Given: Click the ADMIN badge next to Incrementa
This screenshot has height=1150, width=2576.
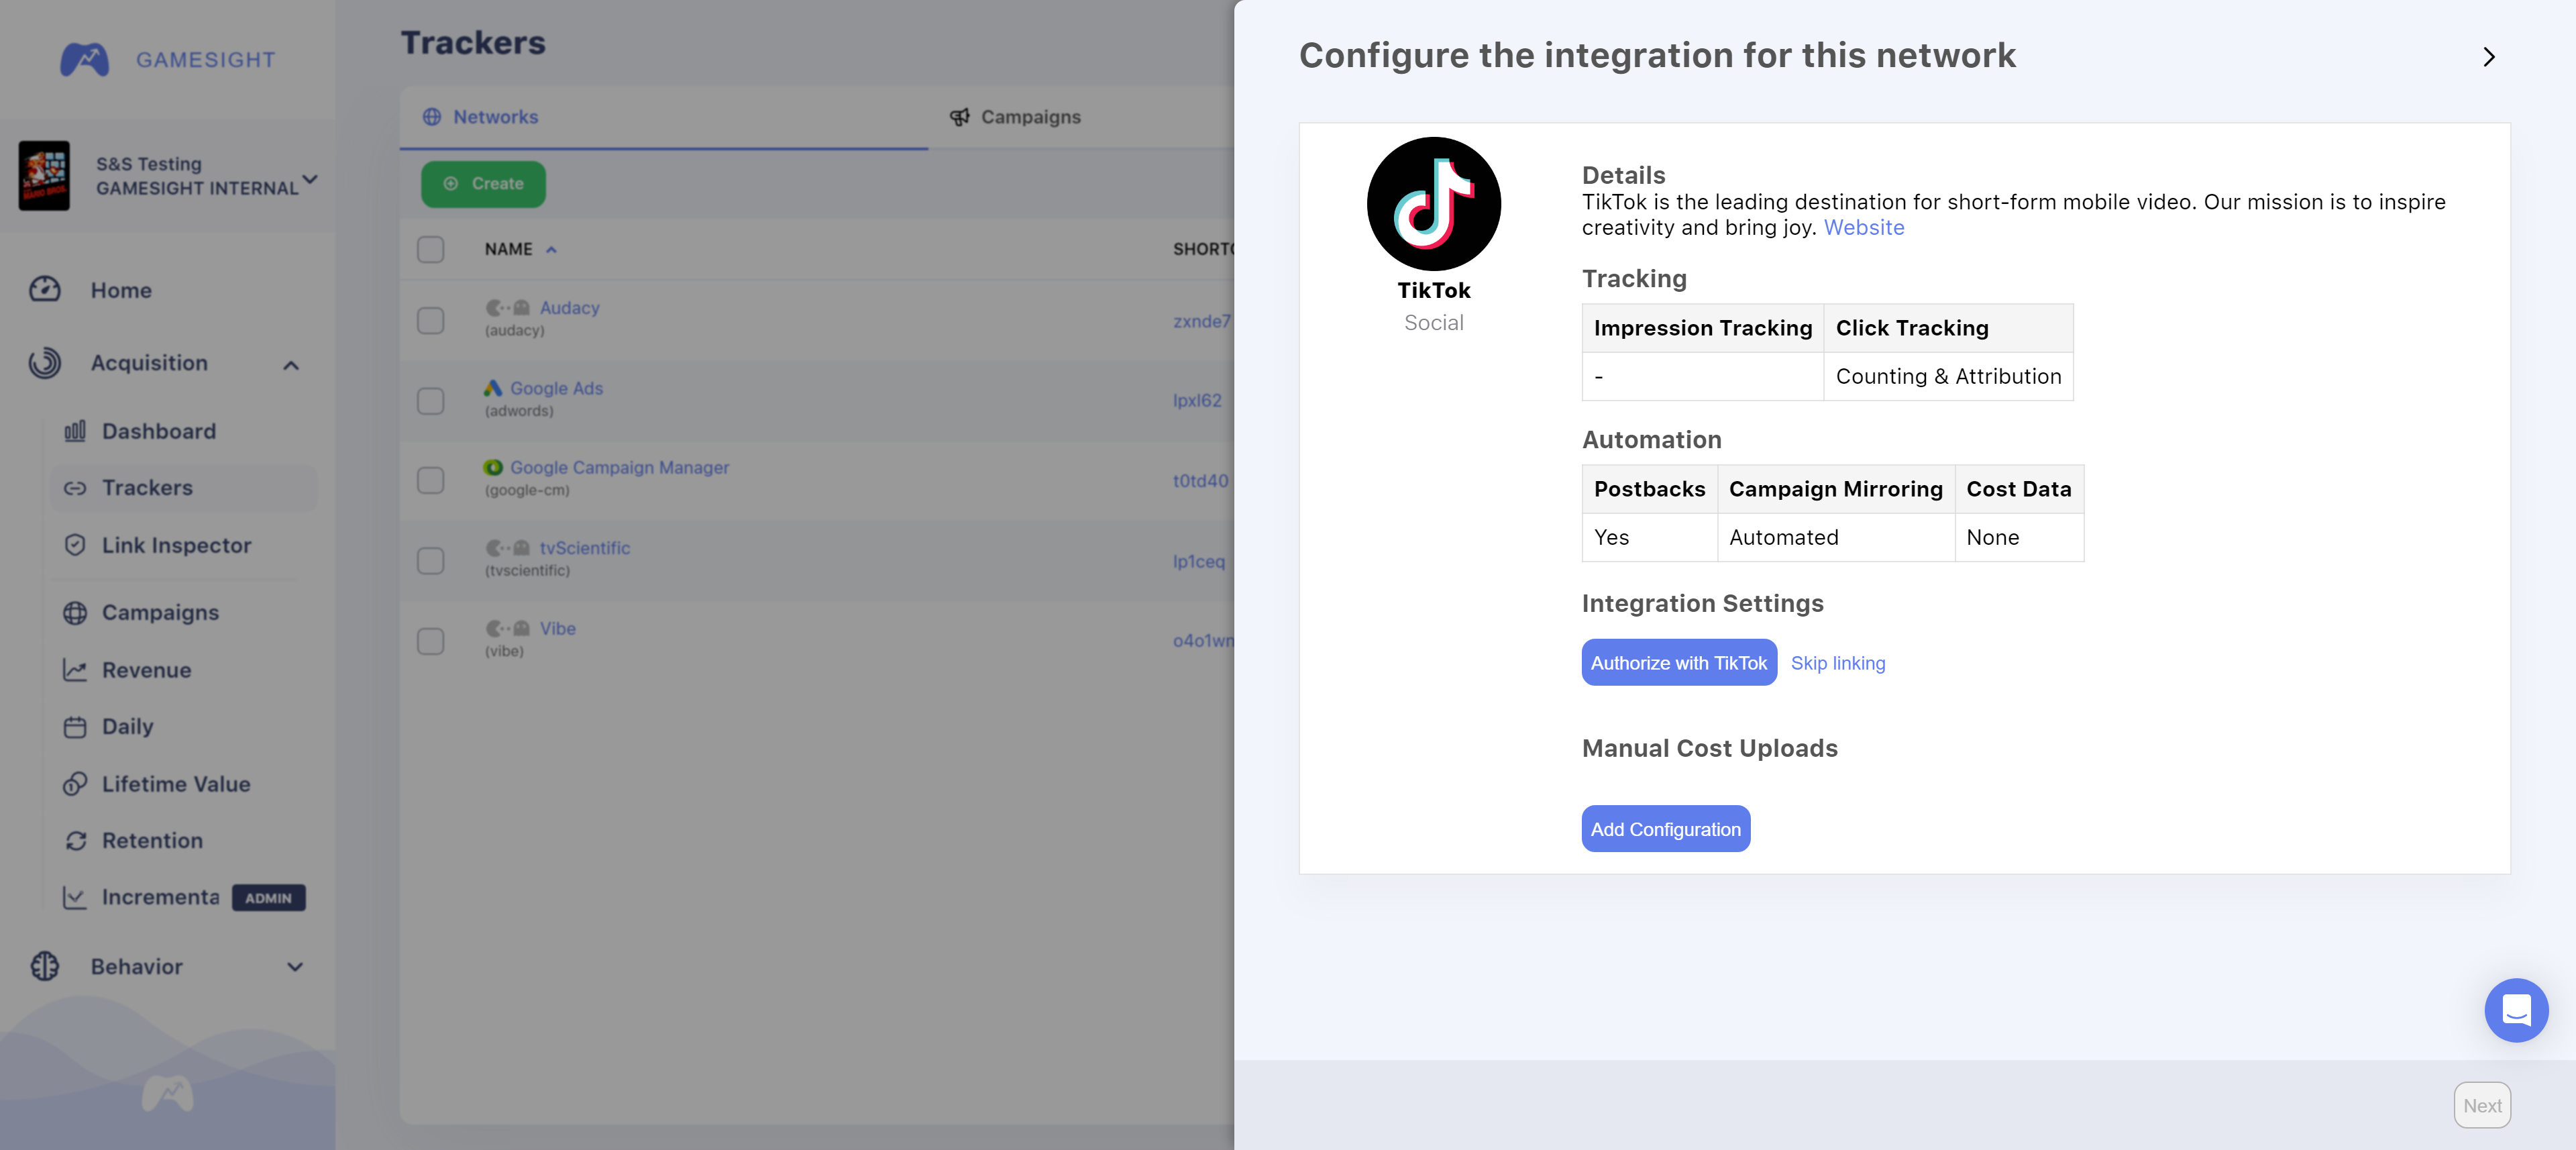Looking at the screenshot, I should pyautogui.click(x=268, y=898).
